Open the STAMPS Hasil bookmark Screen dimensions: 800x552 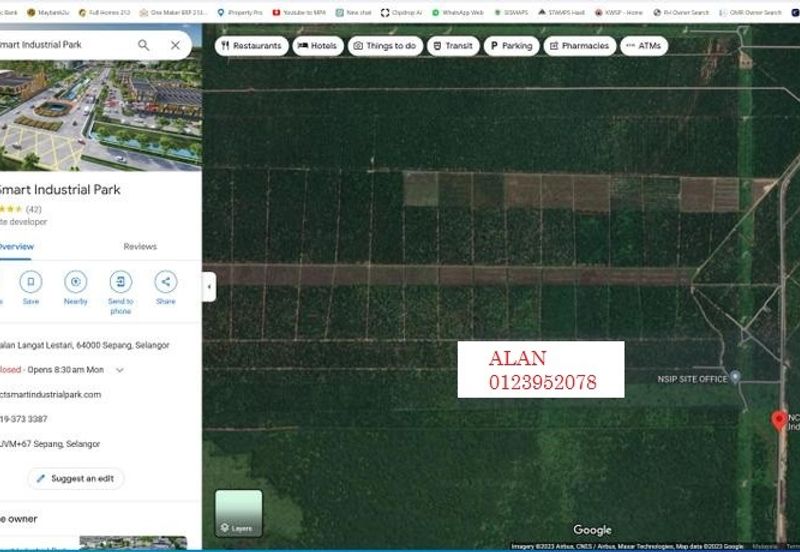[x=561, y=12]
